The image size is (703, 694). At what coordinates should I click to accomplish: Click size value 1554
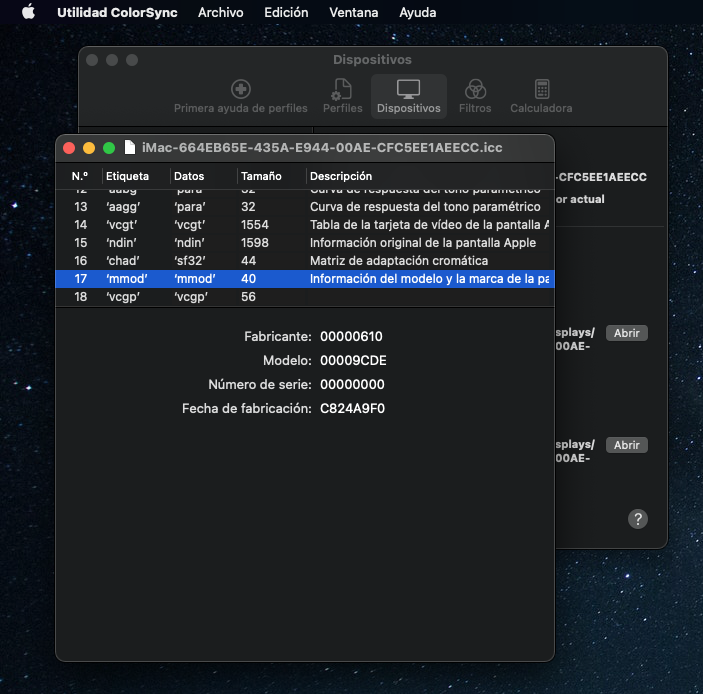point(254,225)
